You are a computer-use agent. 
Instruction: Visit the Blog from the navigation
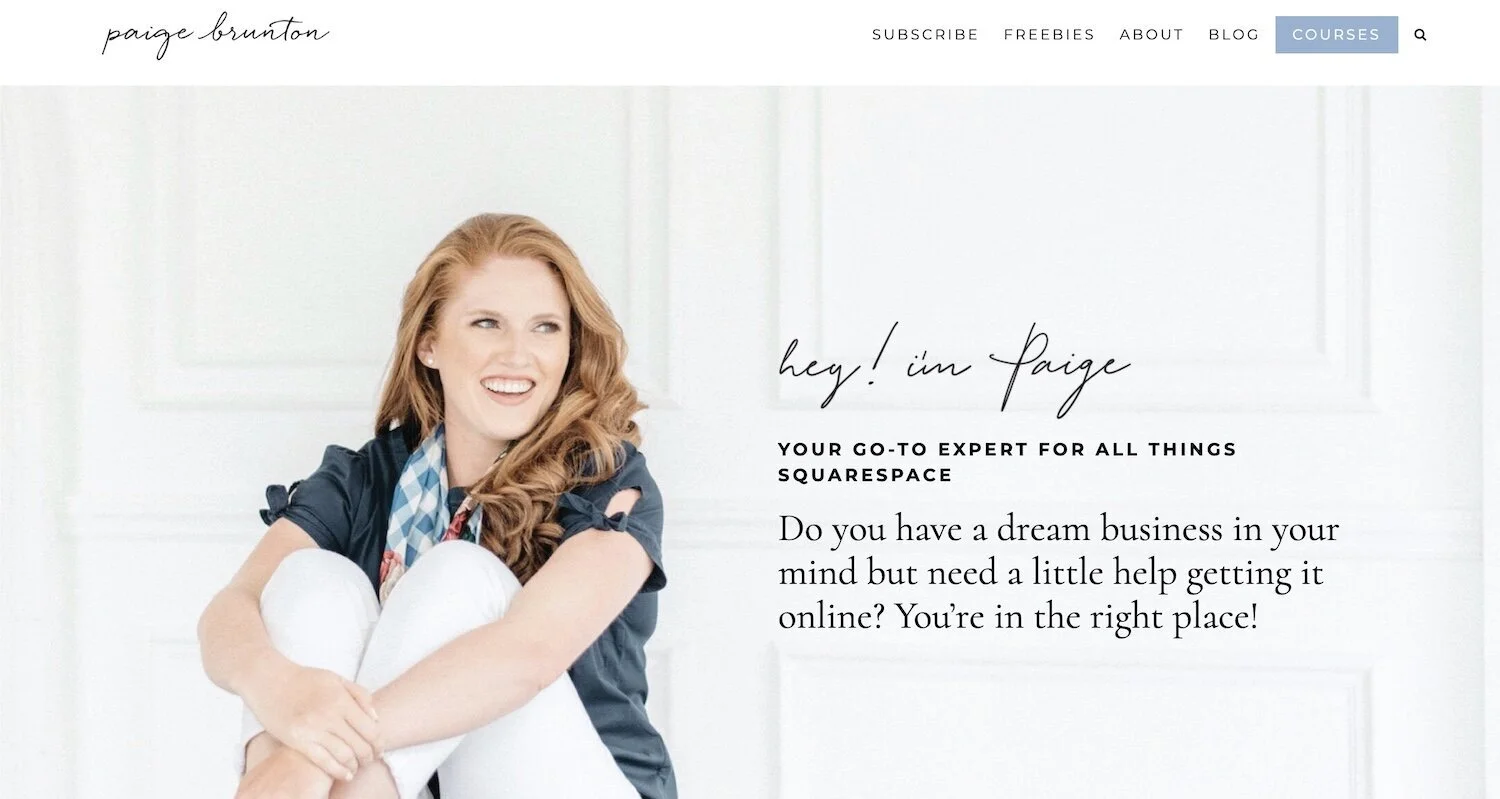[x=1234, y=35]
